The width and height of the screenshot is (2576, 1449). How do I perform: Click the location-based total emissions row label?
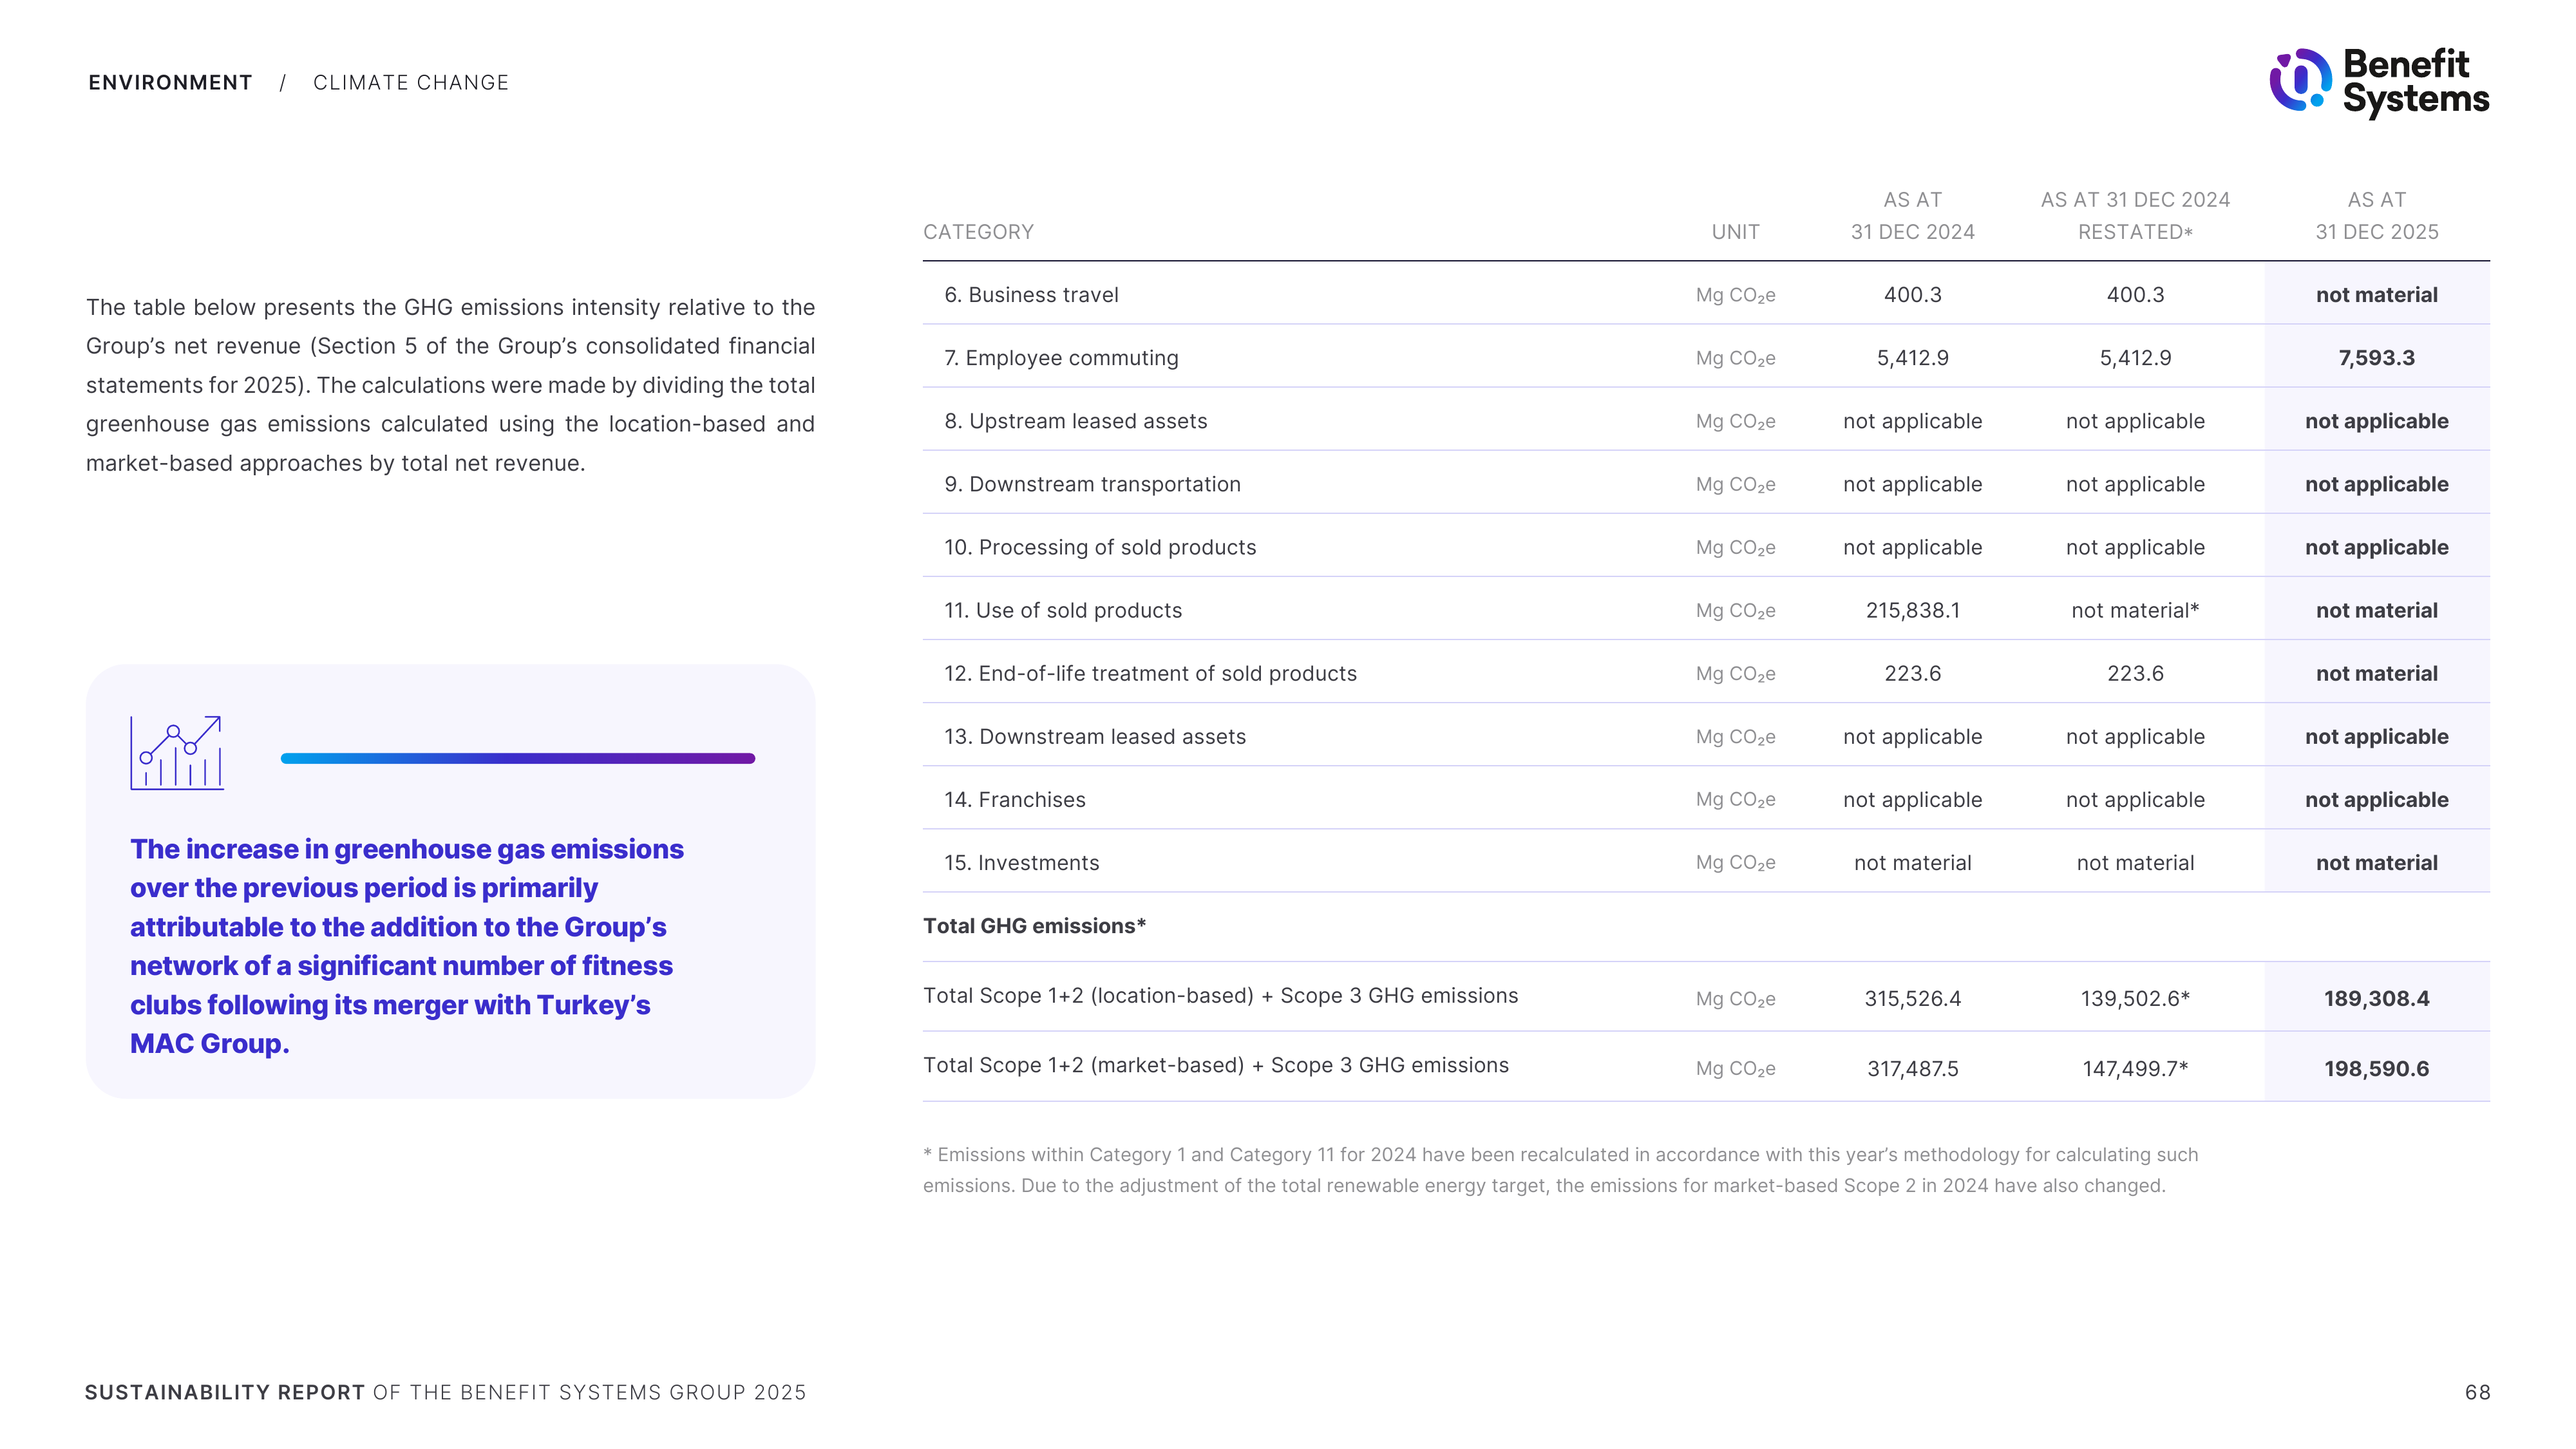click(1220, 996)
